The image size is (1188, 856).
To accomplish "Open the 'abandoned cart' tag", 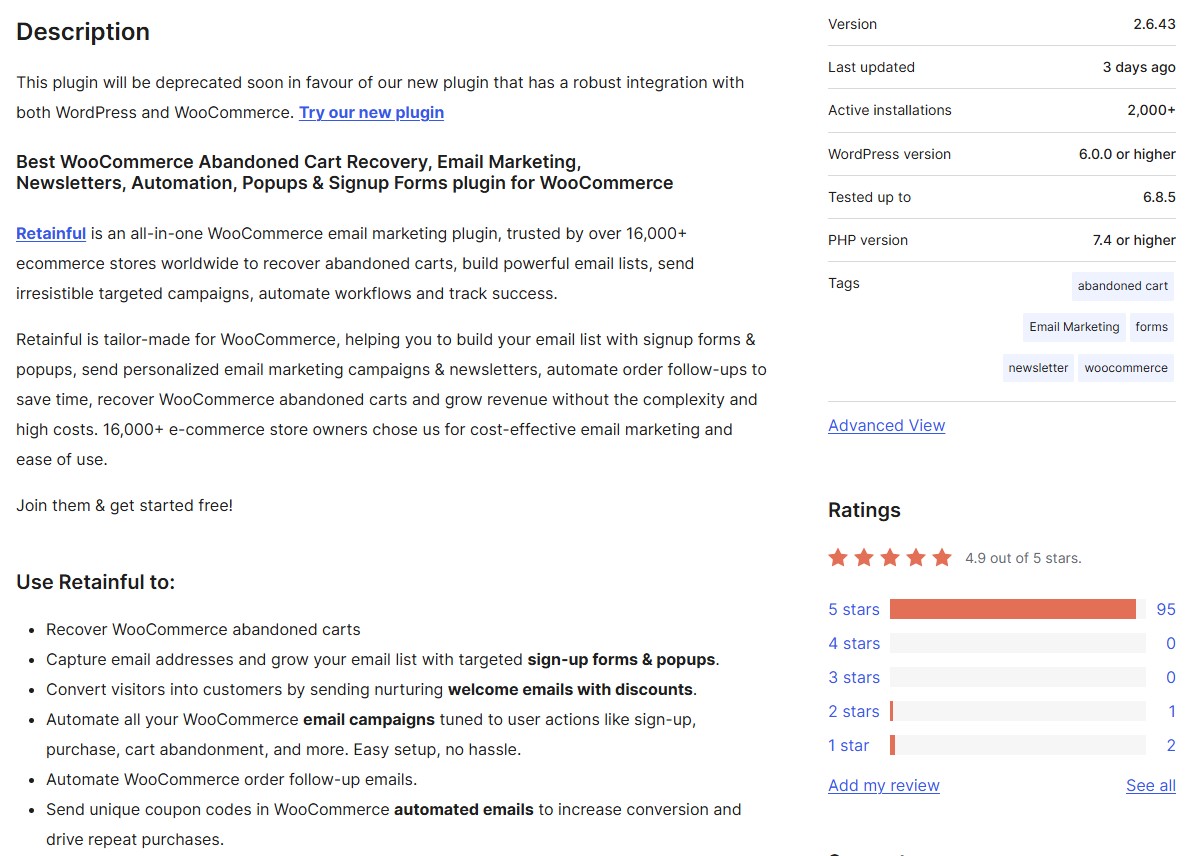I will pos(1122,286).
